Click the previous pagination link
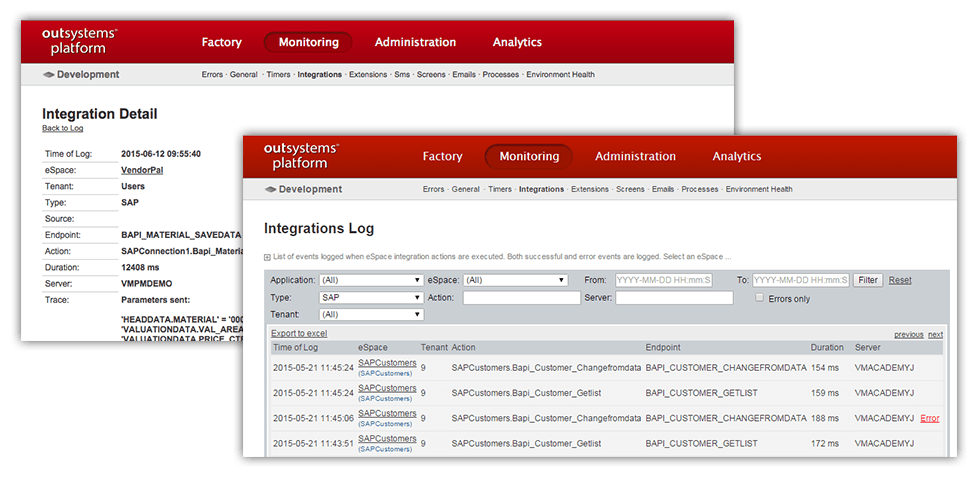The width and height of the screenshot is (980, 479). tap(908, 335)
